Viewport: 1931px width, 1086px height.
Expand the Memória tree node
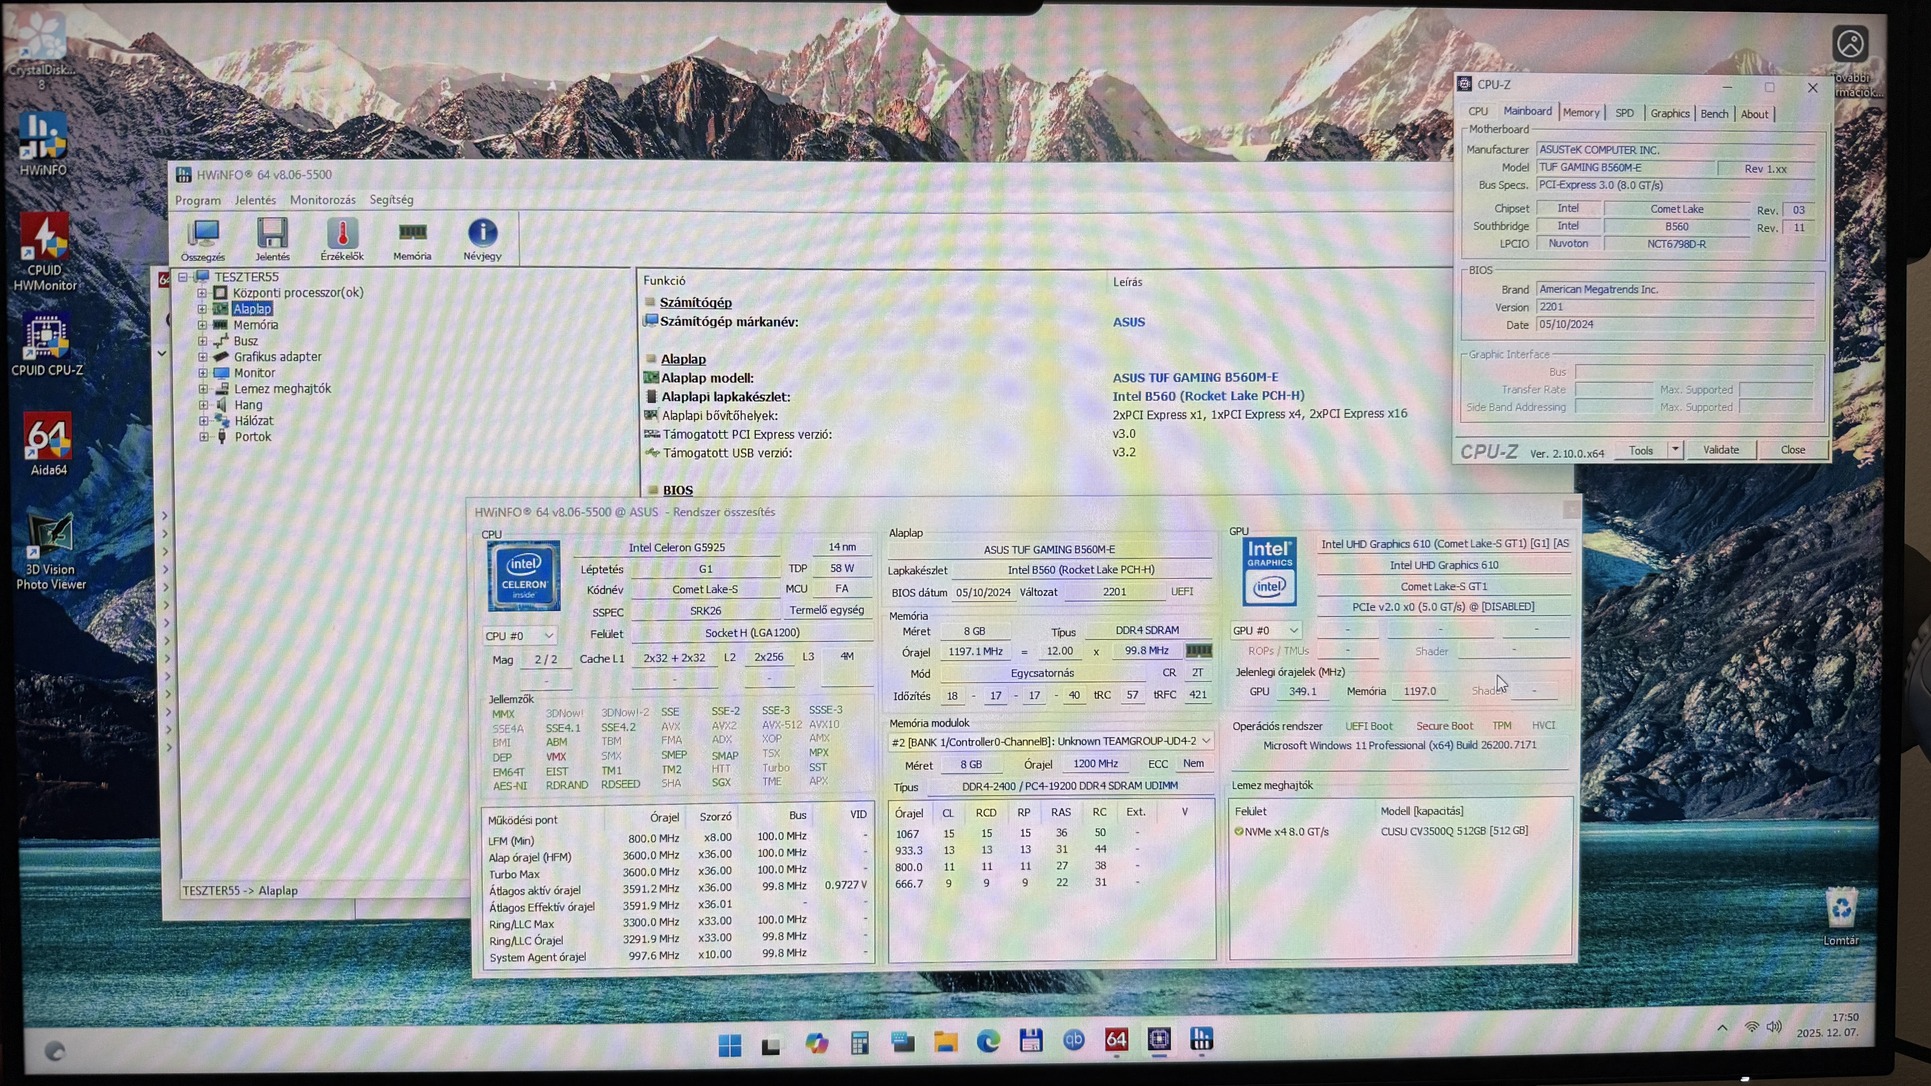(x=203, y=325)
